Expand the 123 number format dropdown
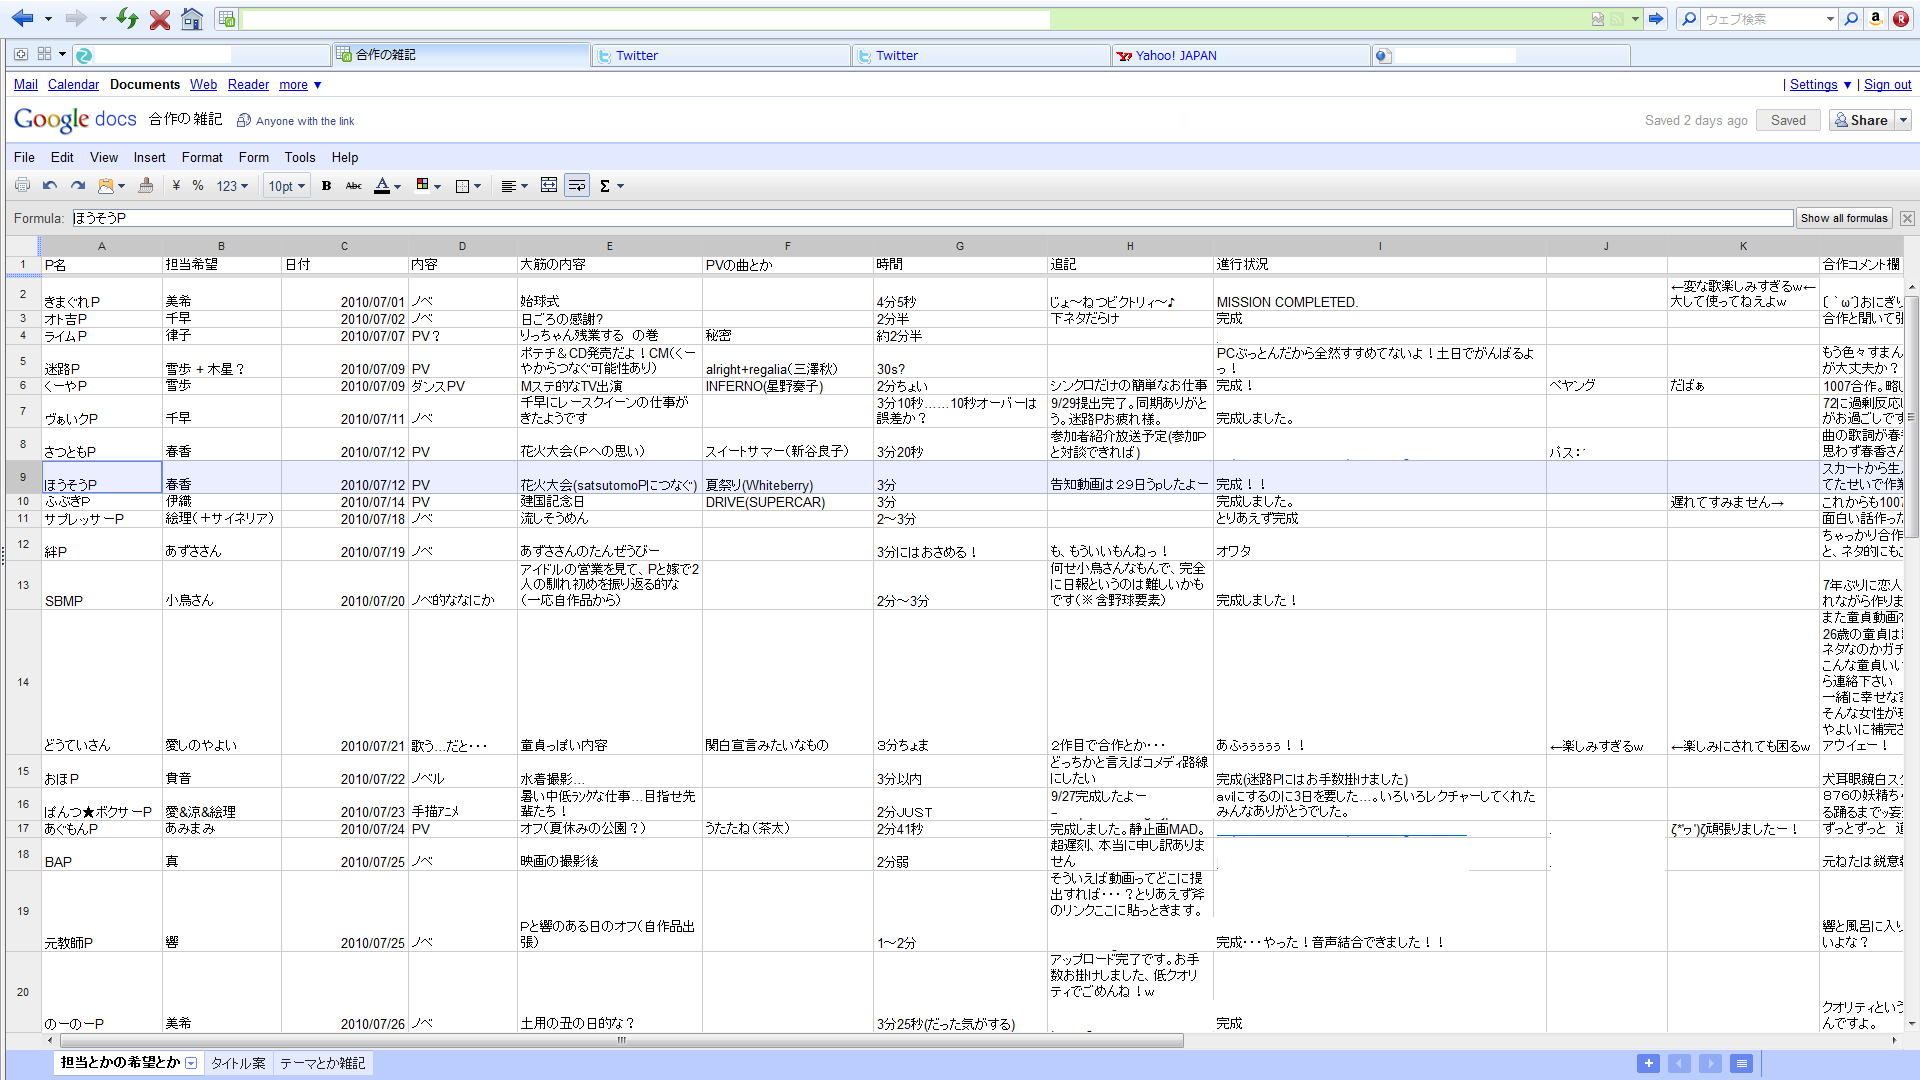 click(x=232, y=186)
